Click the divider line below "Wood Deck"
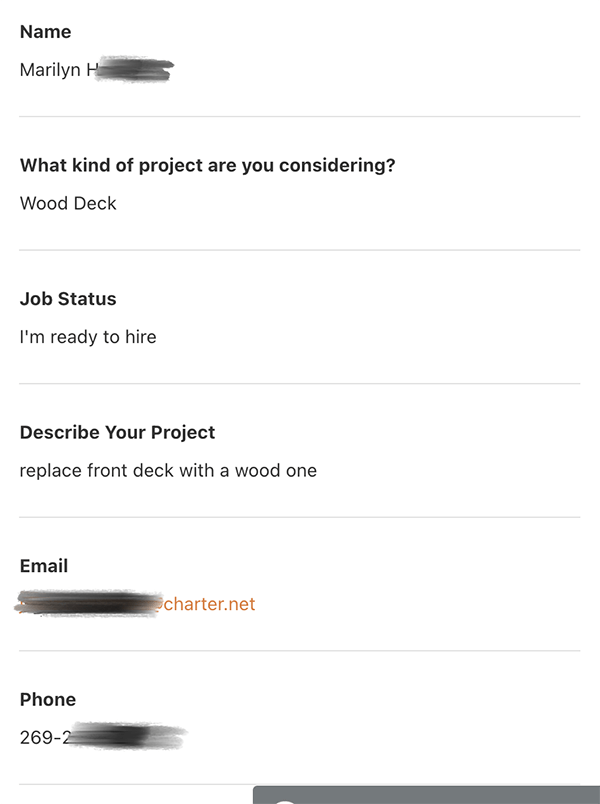The width and height of the screenshot is (600, 804). [300, 250]
